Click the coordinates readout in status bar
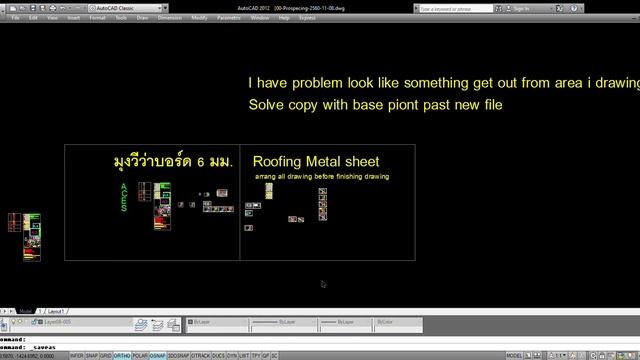The image size is (640, 360). [x=28, y=356]
